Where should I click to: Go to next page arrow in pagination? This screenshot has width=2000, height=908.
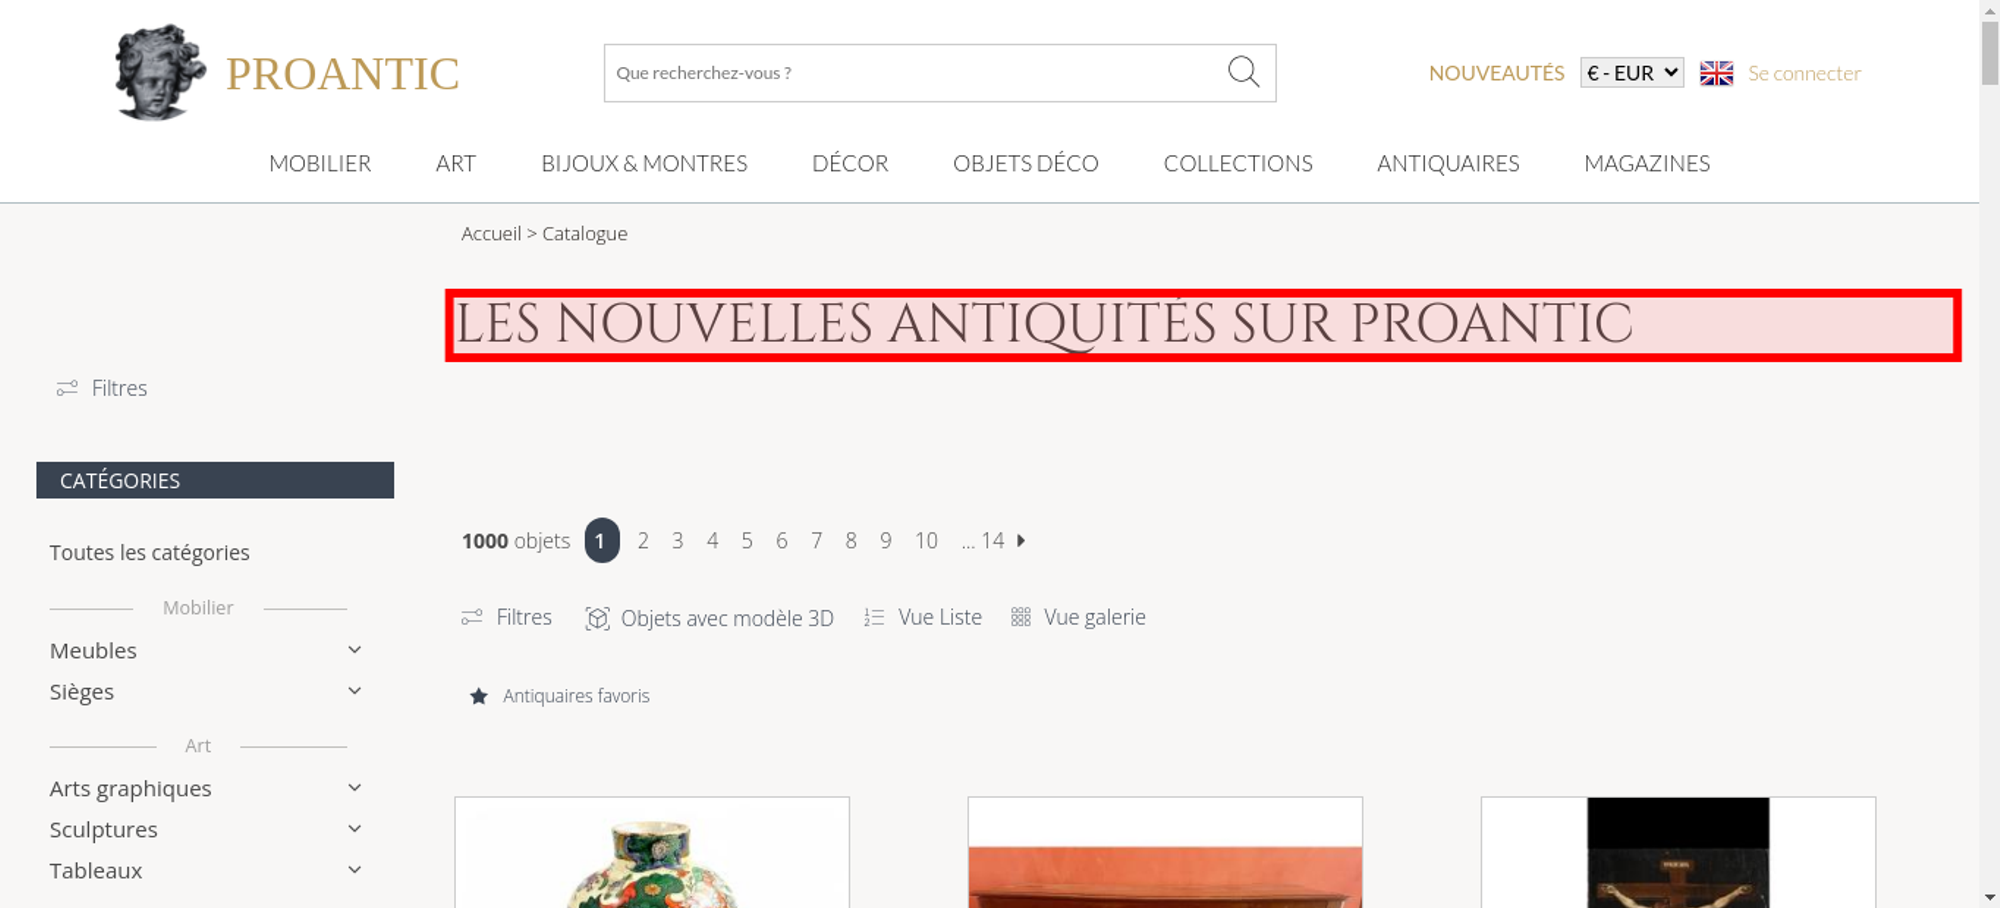tap(1021, 540)
